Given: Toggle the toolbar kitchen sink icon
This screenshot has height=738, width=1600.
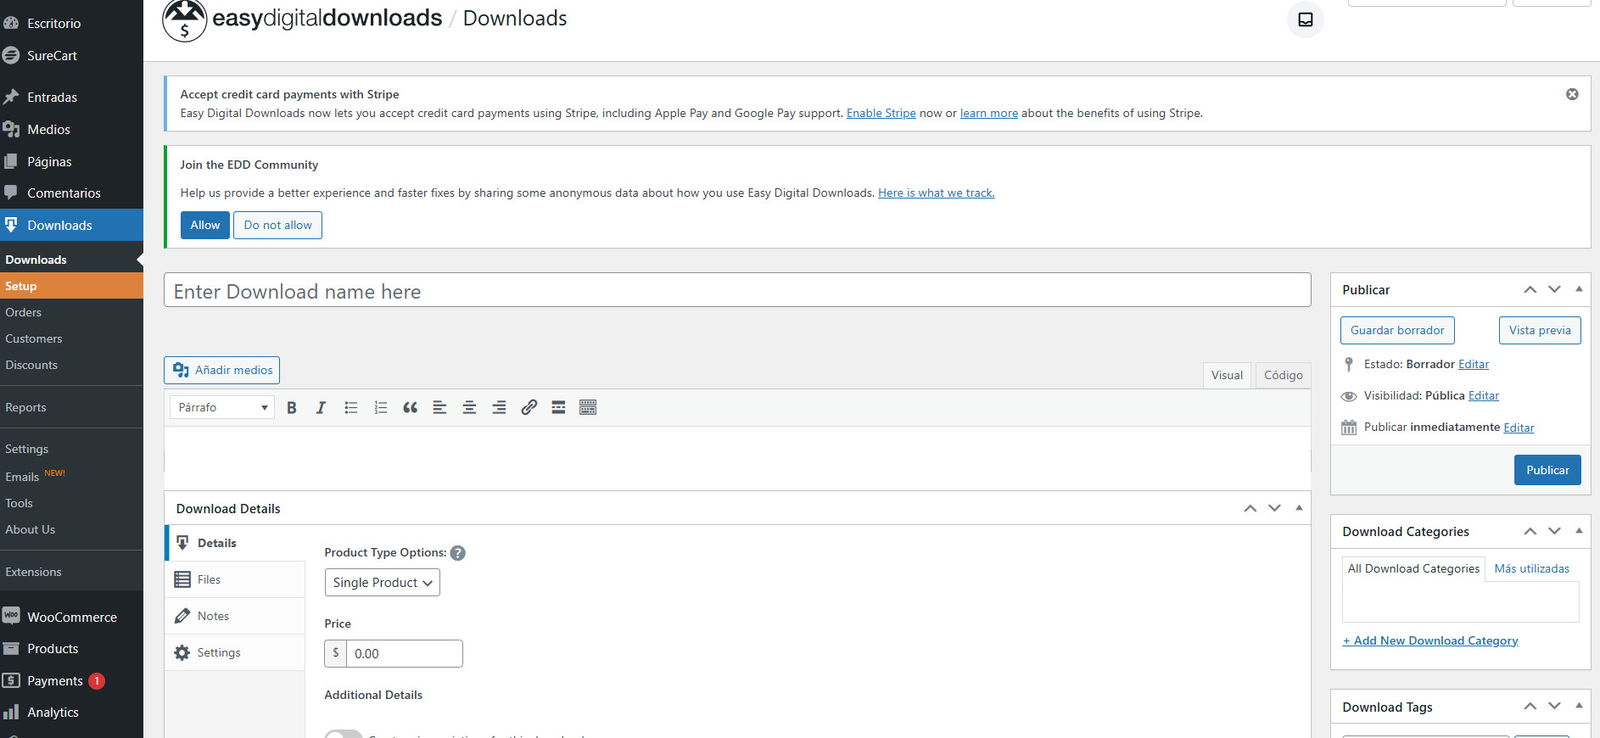Looking at the screenshot, I should [x=588, y=407].
